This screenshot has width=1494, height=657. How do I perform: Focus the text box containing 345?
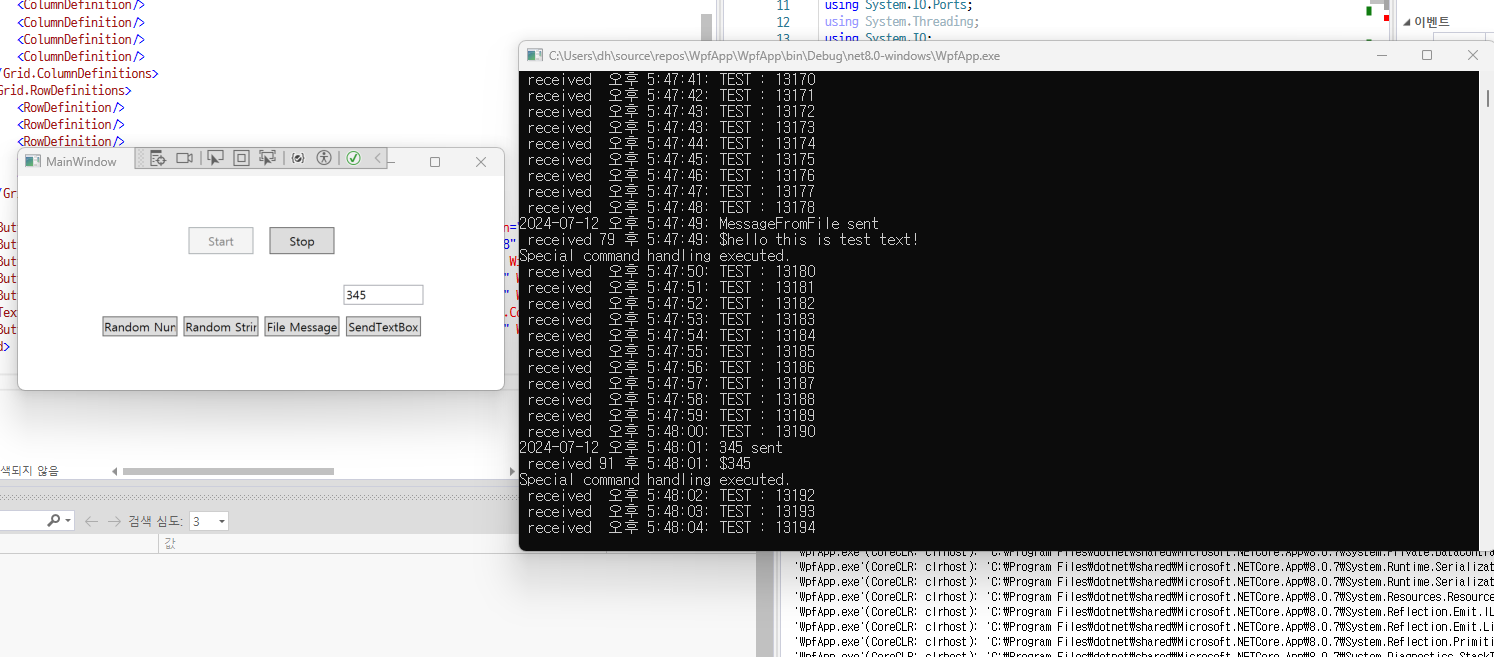(x=383, y=295)
